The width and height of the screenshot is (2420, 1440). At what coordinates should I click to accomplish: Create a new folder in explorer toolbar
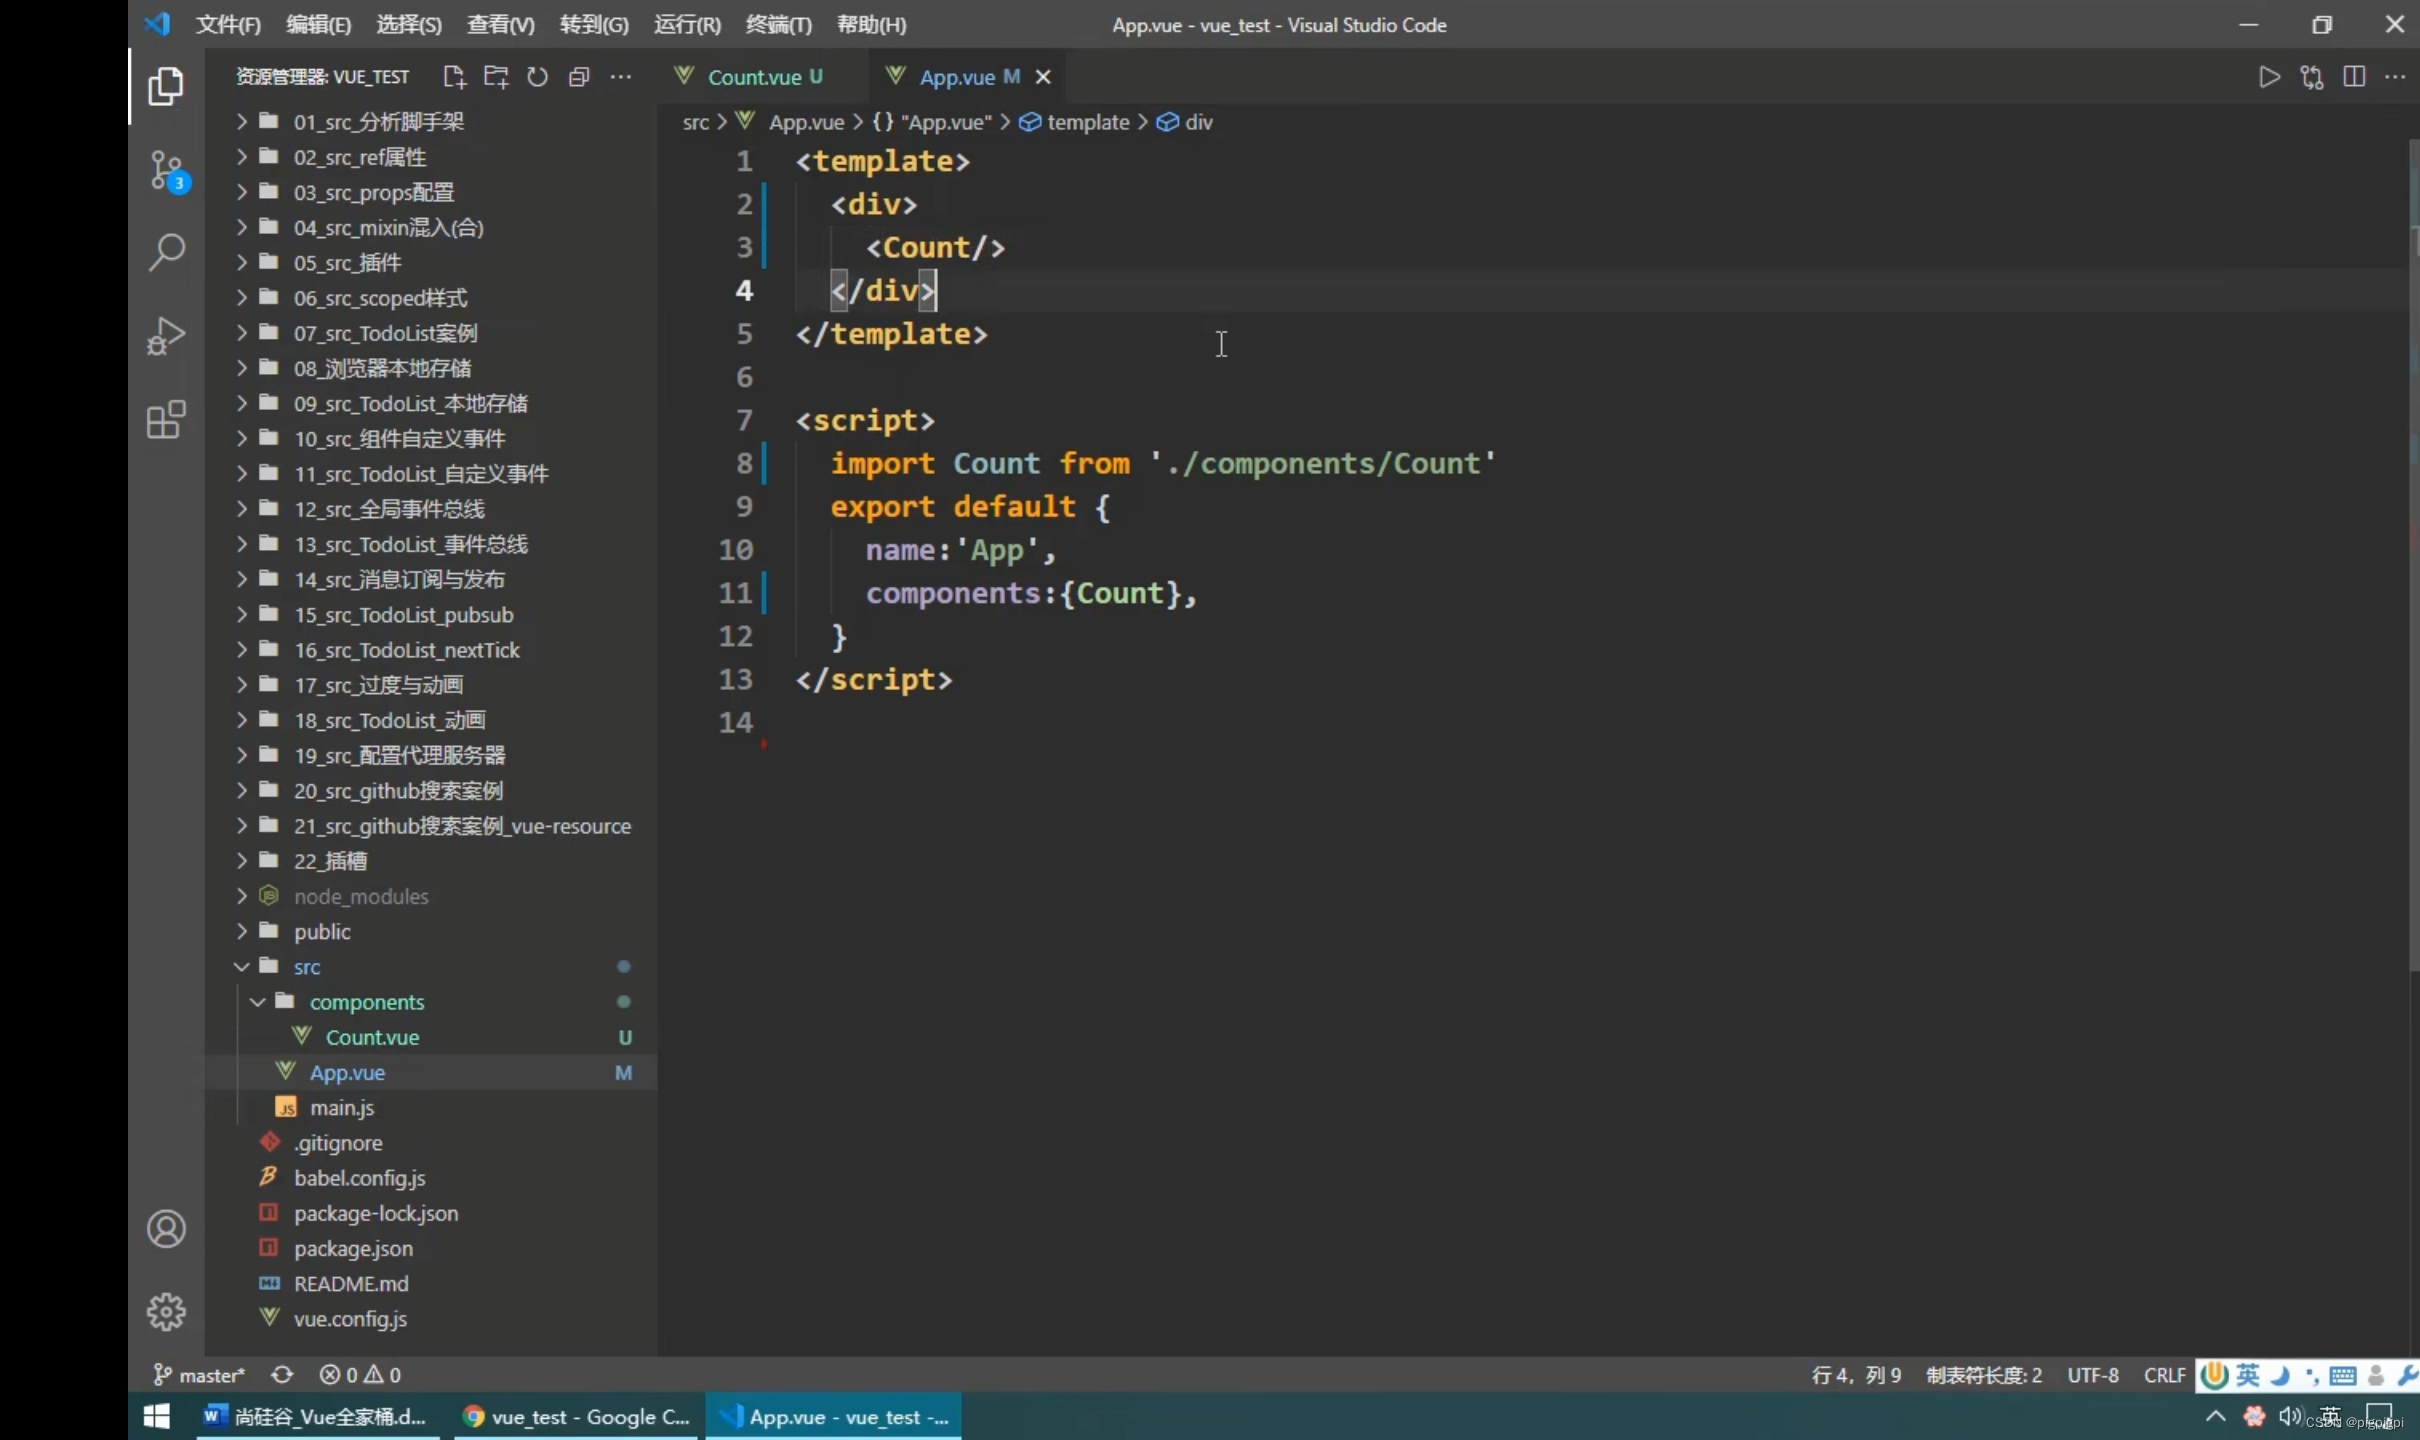tap(496, 77)
